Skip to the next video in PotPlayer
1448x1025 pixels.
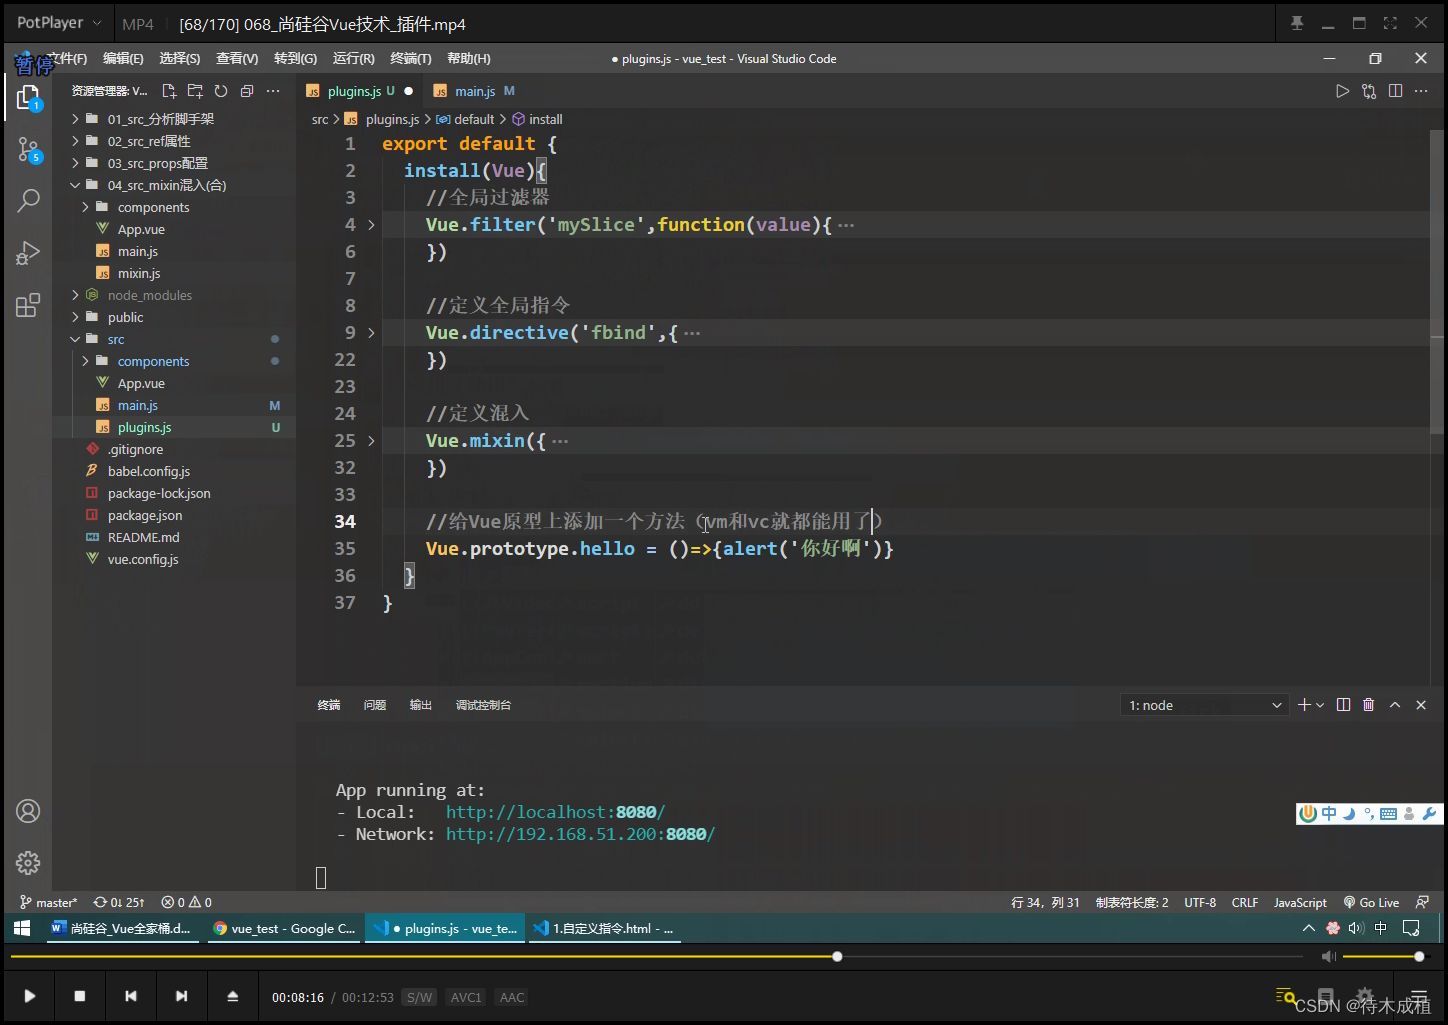181,996
